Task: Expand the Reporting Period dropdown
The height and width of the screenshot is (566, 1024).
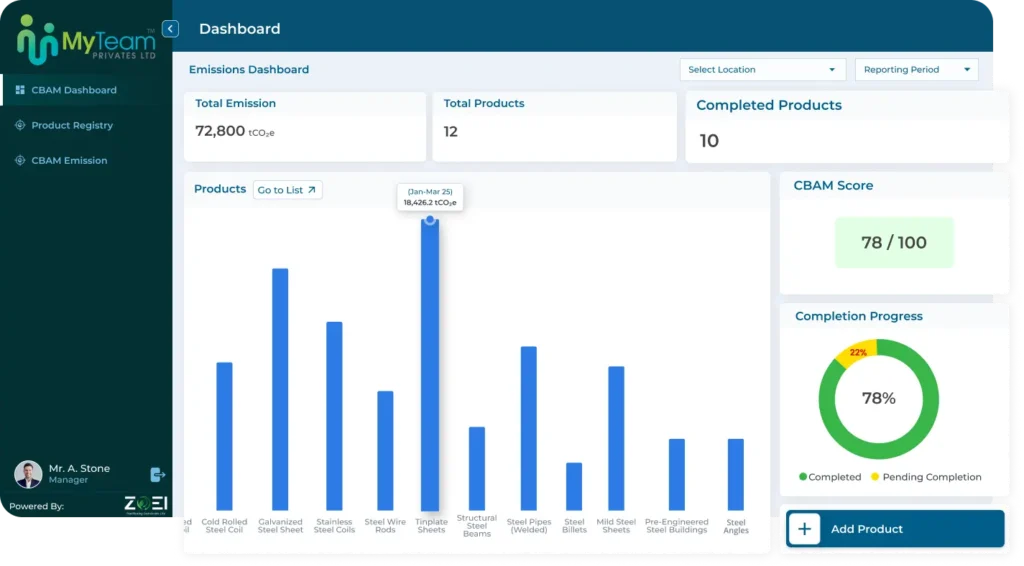Action: click(916, 70)
